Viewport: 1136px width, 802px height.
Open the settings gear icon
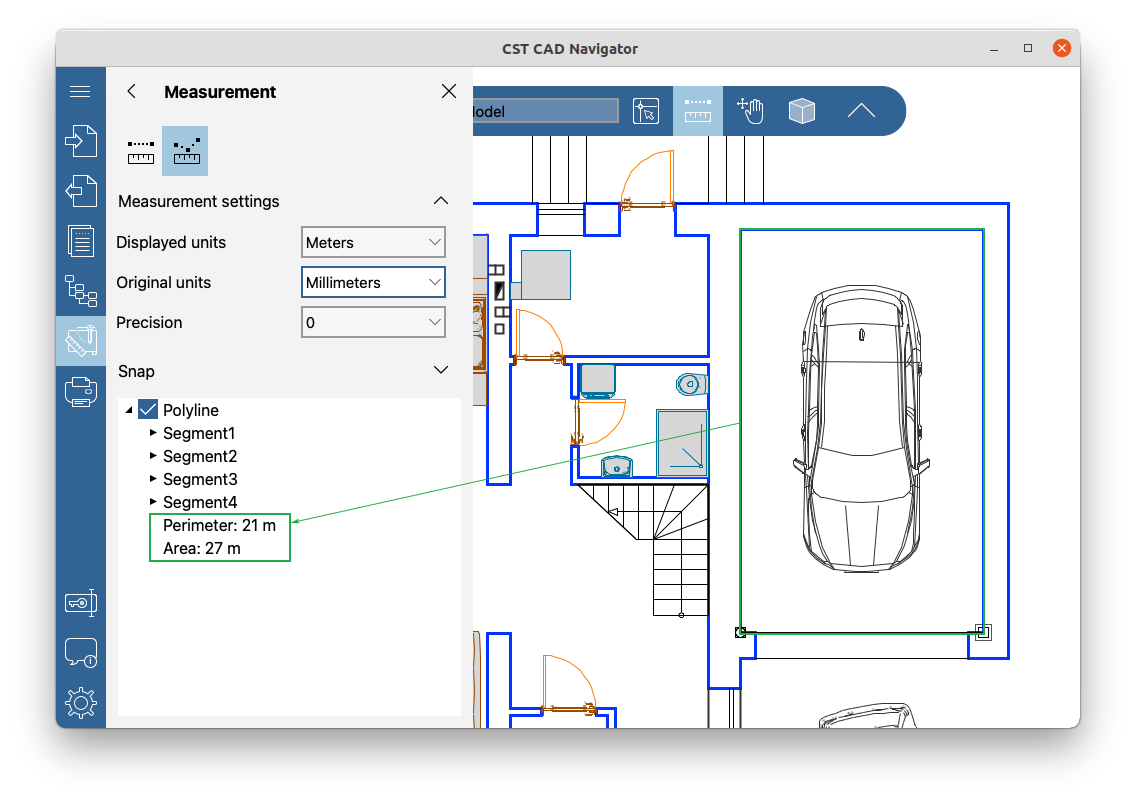point(80,703)
